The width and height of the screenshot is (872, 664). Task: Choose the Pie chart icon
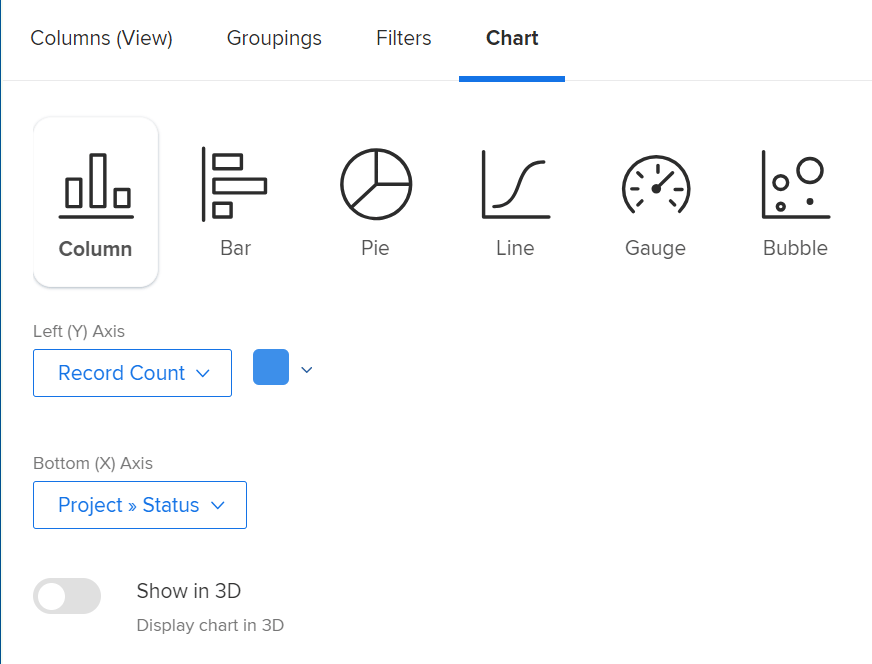375,184
